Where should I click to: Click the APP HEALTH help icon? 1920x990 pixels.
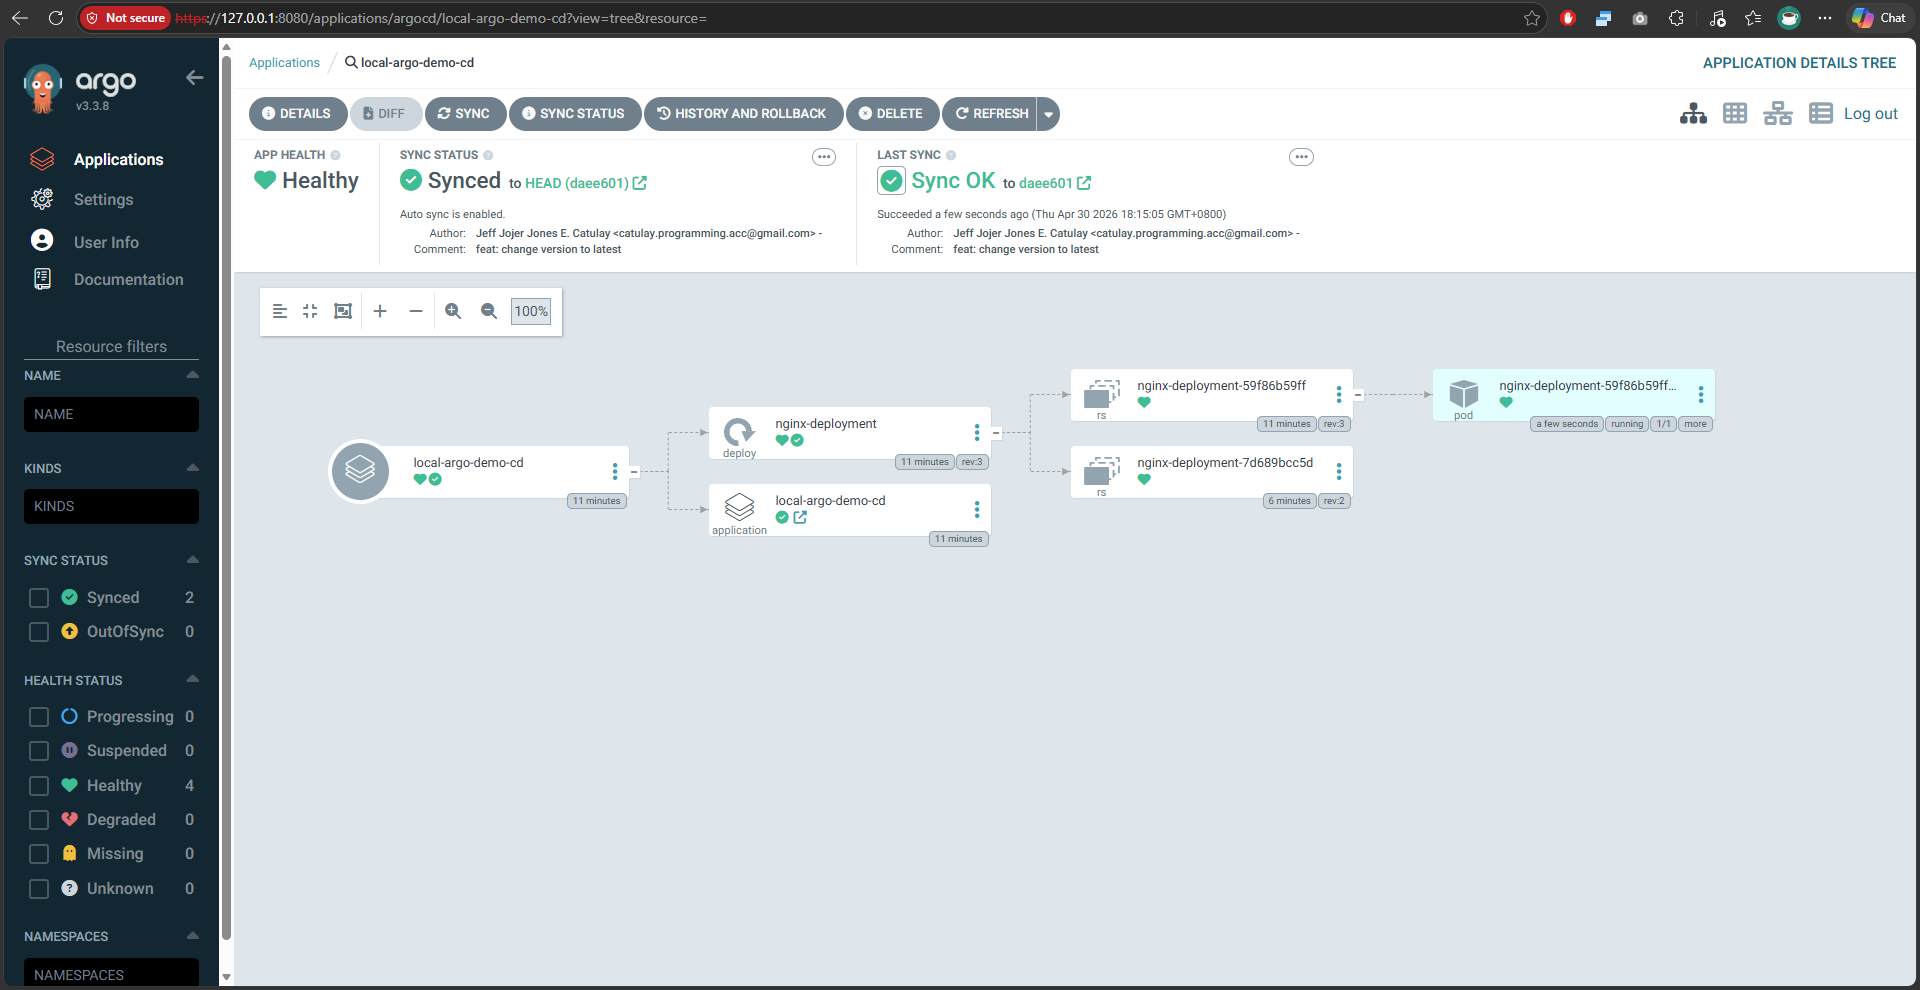[x=336, y=155]
